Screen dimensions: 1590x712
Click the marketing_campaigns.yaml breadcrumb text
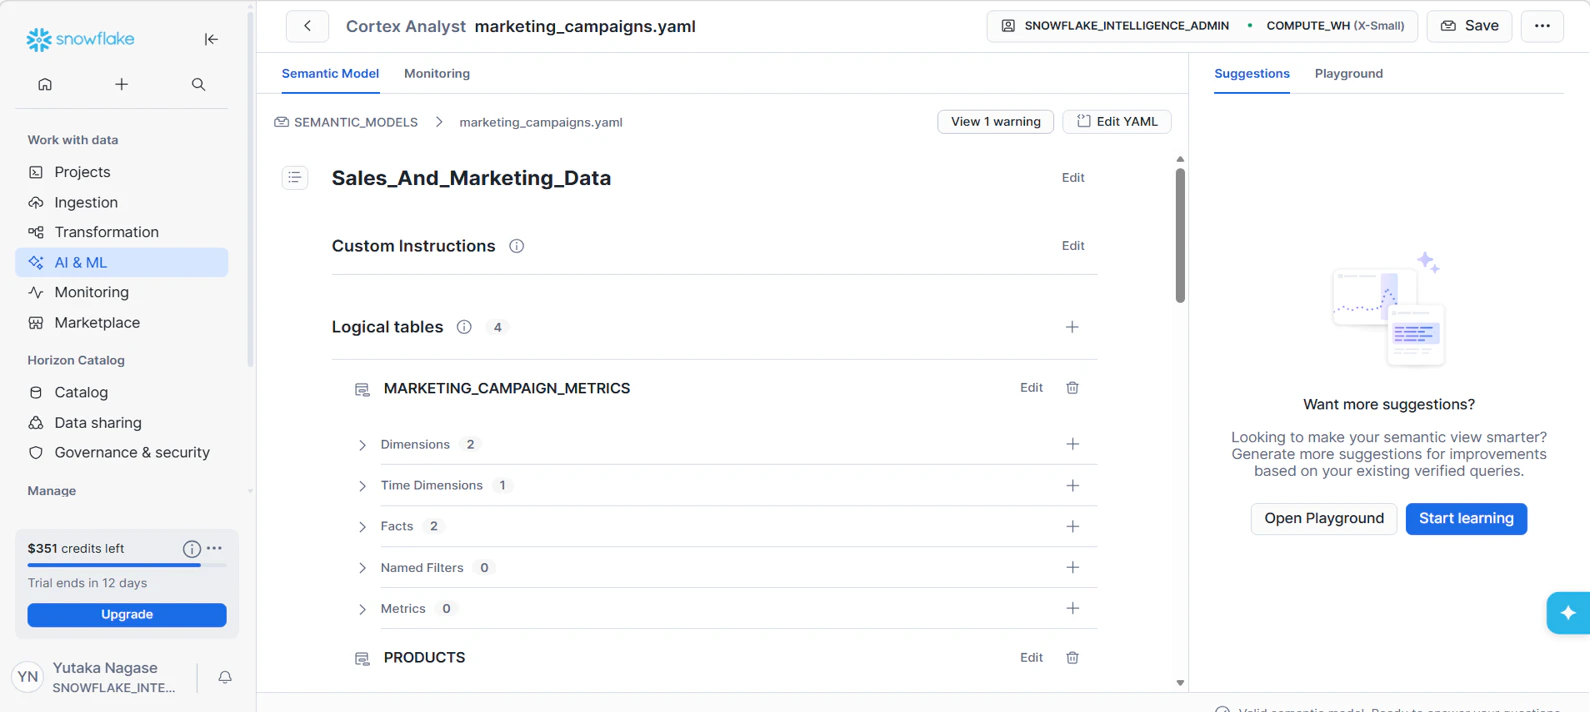pyautogui.click(x=541, y=122)
